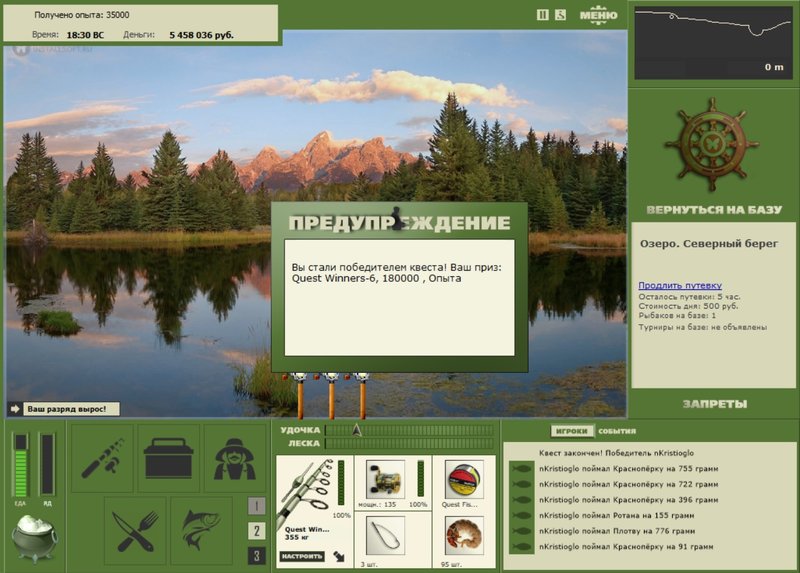Click the Турниры на базе text
The width and height of the screenshot is (800, 573).
703,327
